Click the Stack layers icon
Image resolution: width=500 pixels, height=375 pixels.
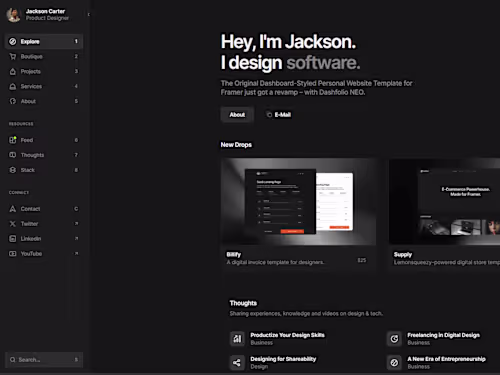point(13,170)
